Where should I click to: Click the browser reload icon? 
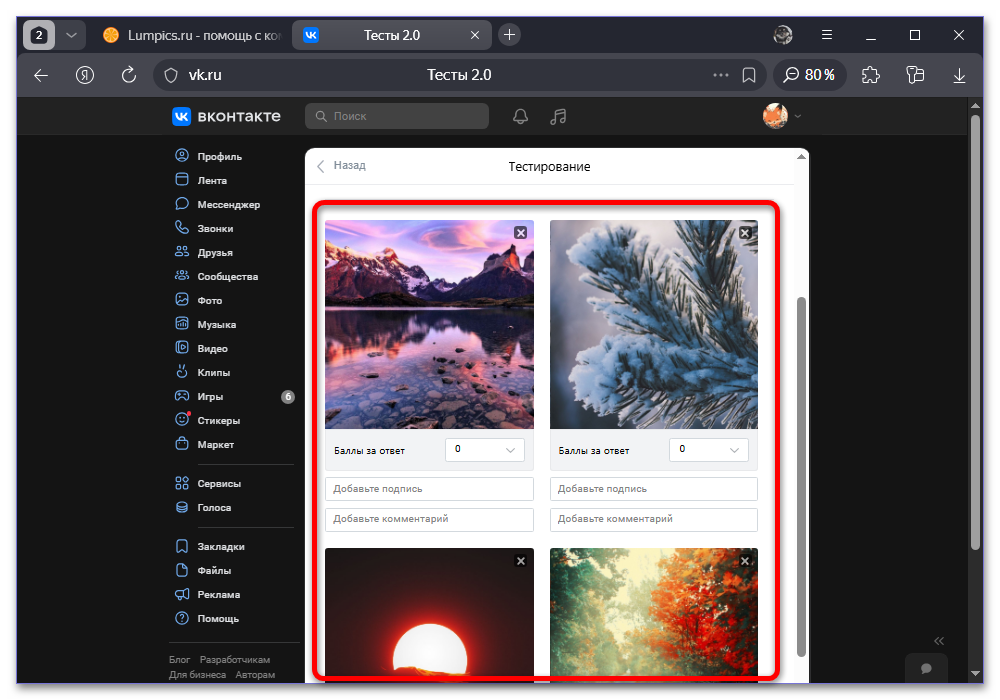129,75
